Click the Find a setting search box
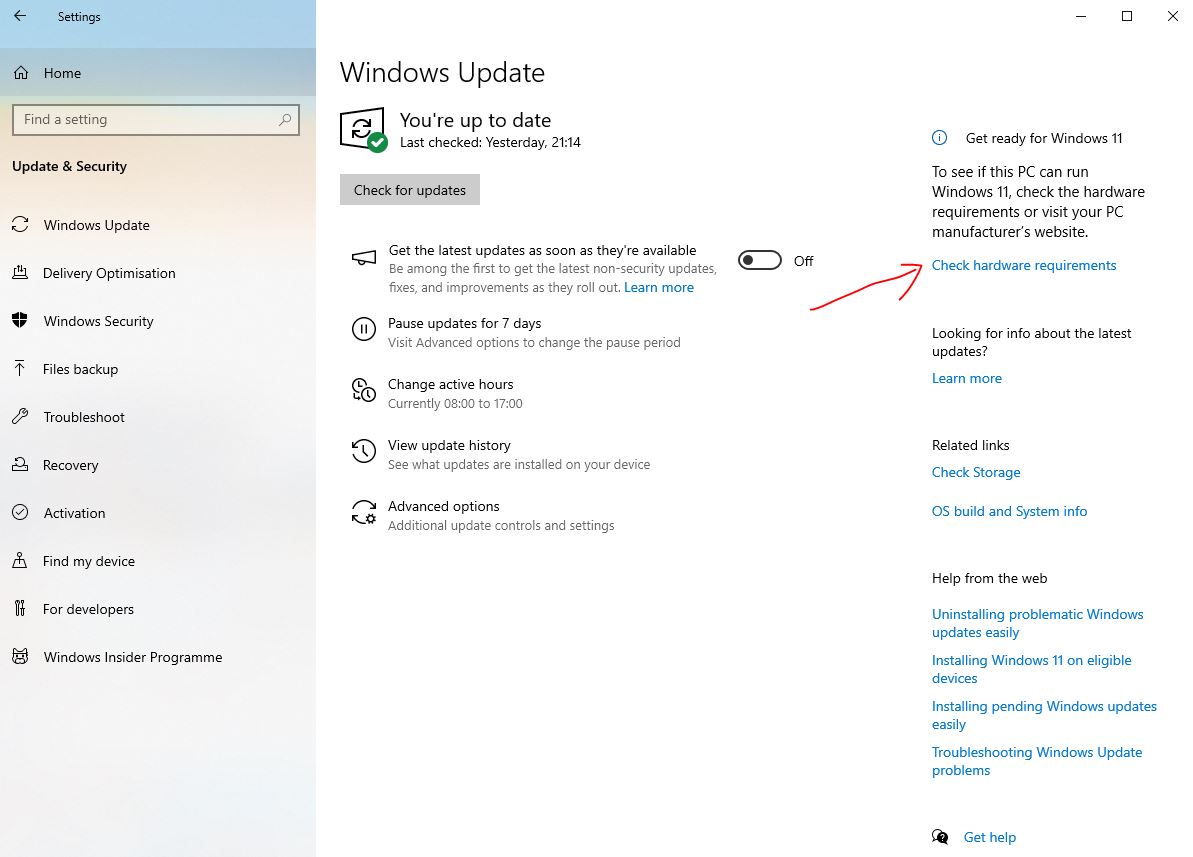 point(156,119)
